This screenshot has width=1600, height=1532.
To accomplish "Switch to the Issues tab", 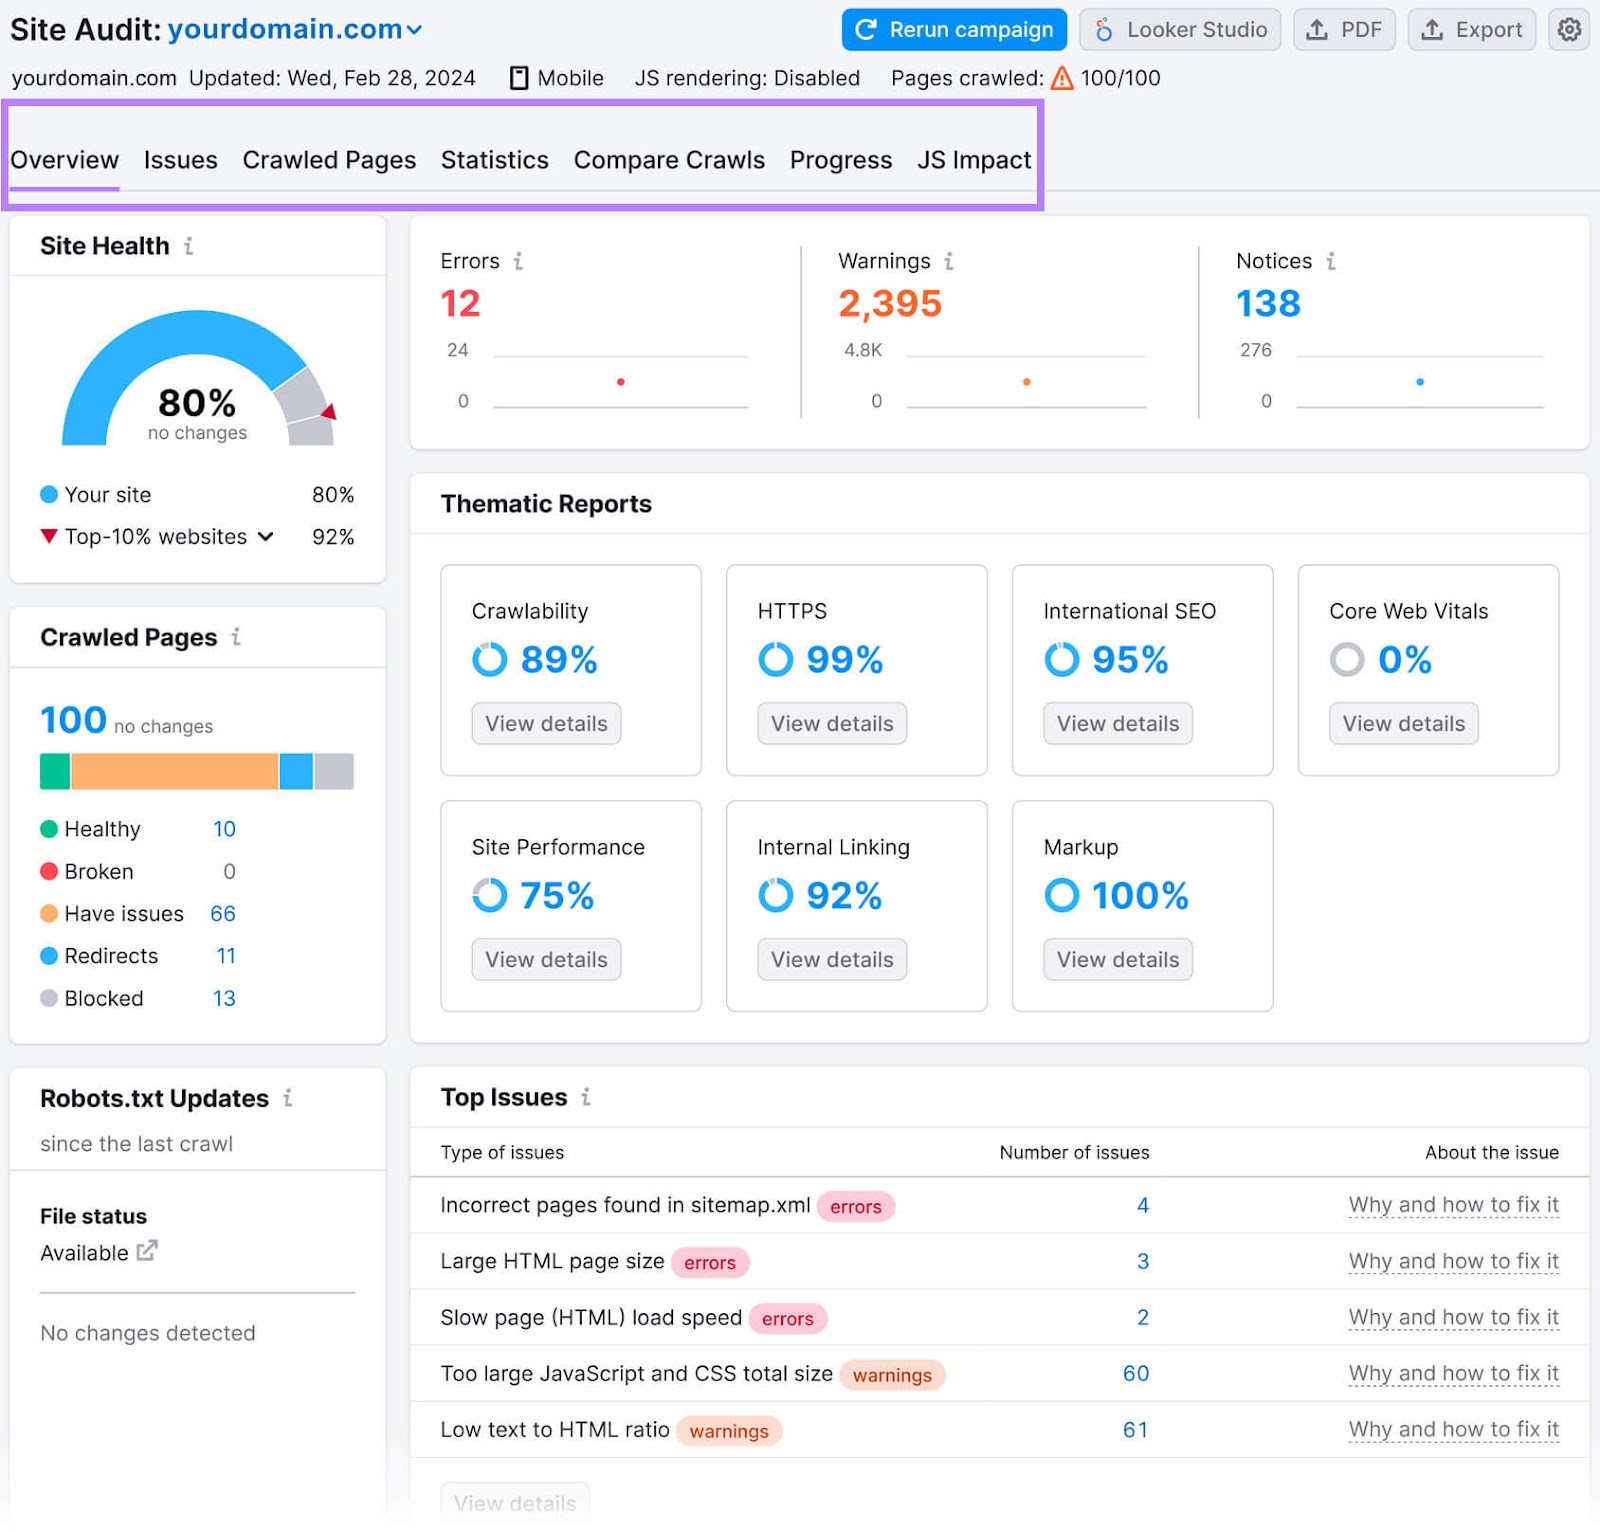I will point(180,160).
